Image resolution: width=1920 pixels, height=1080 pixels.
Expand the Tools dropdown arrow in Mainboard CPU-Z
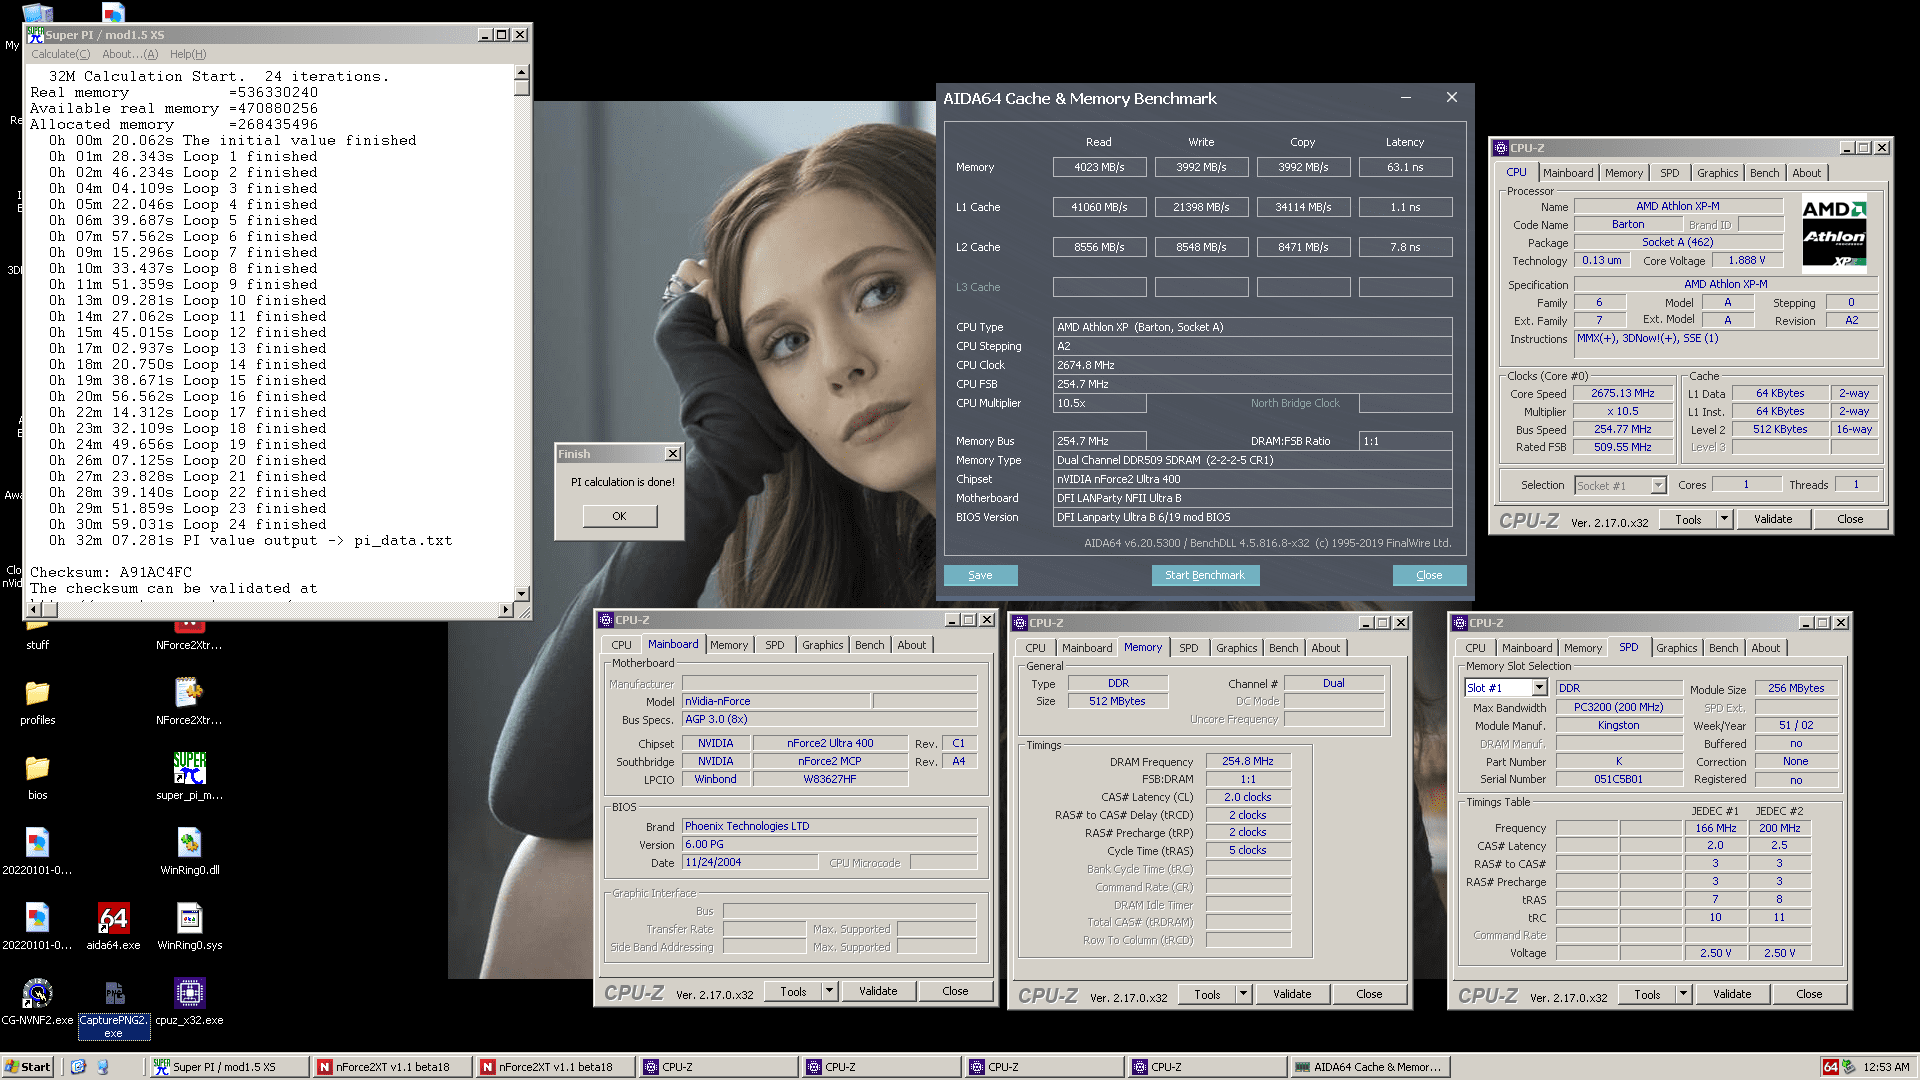(829, 991)
